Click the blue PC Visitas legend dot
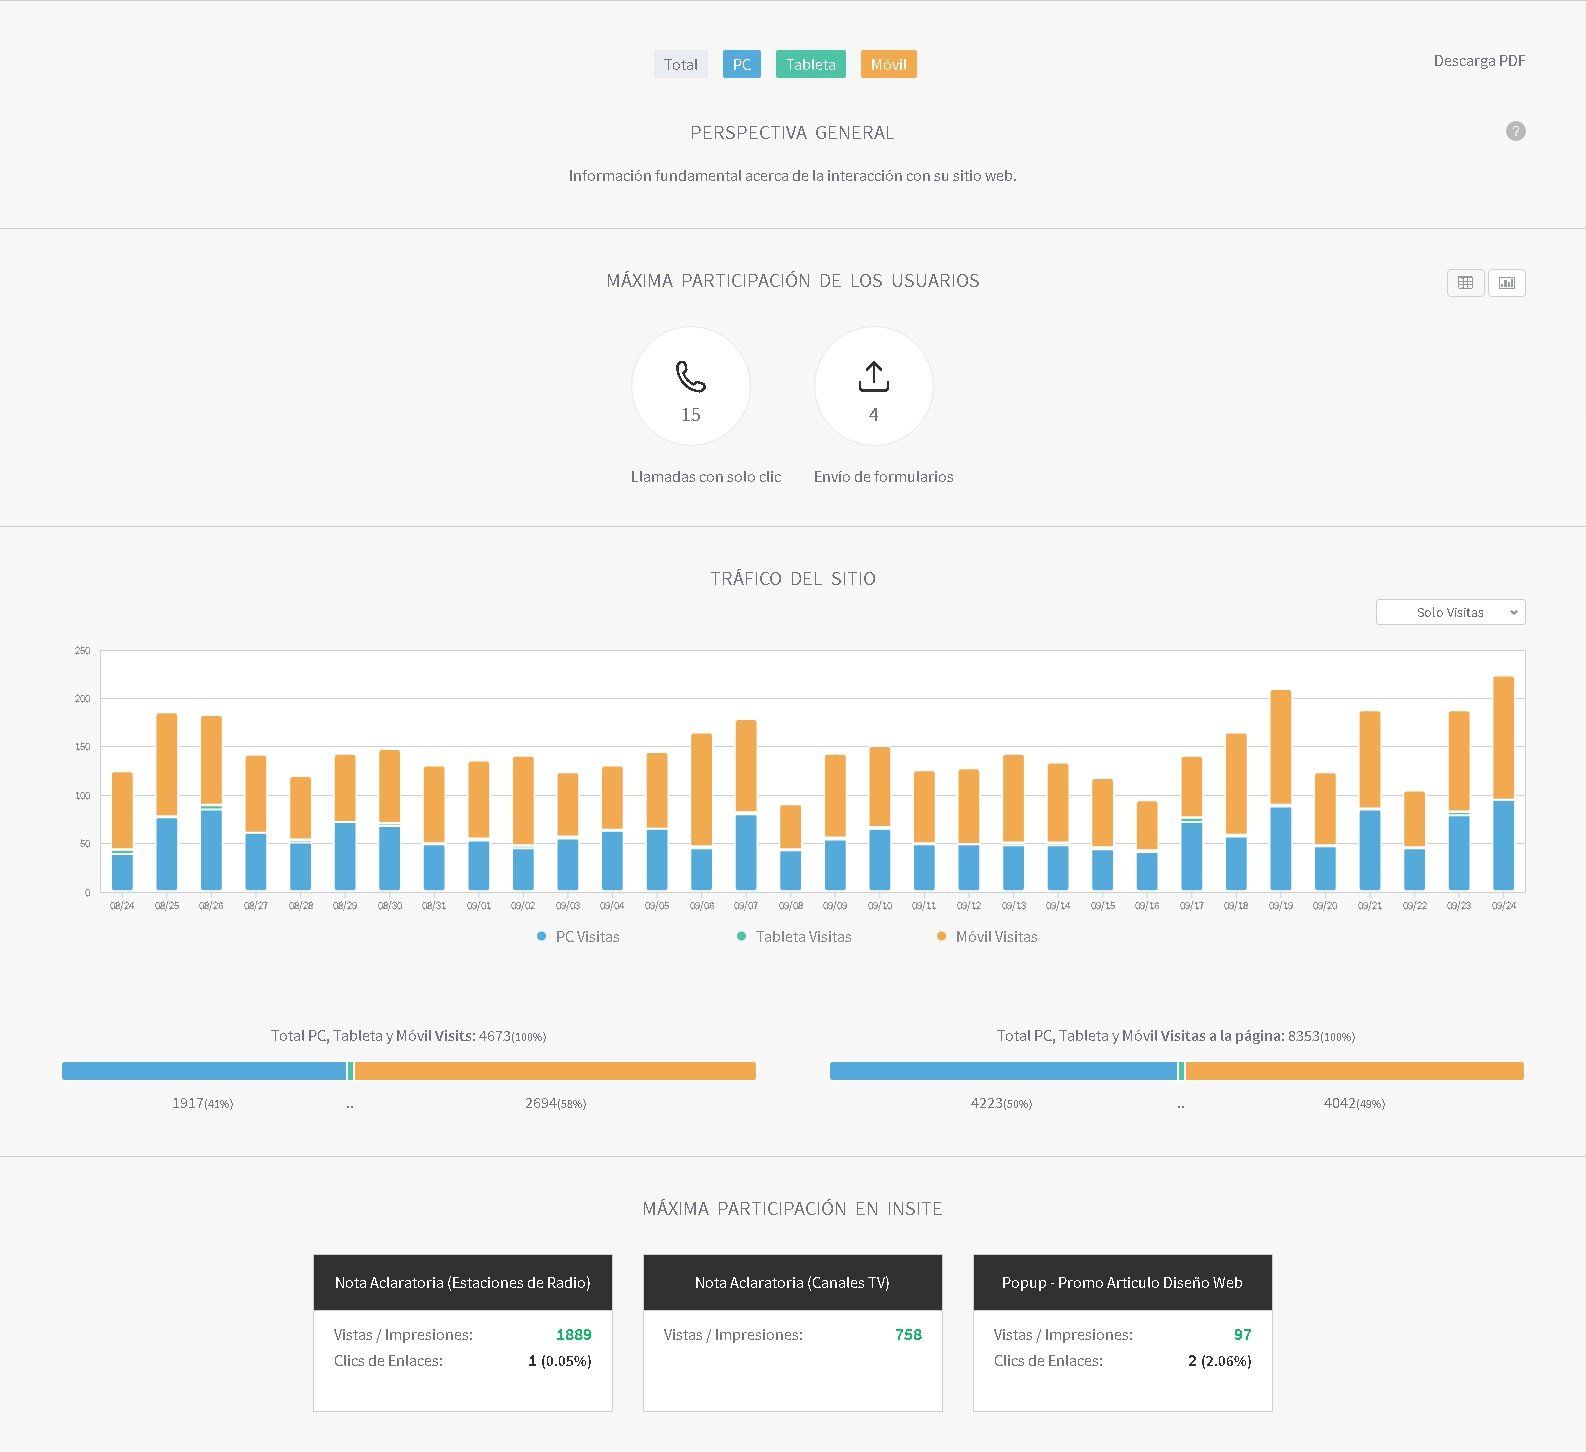 point(541,936)
